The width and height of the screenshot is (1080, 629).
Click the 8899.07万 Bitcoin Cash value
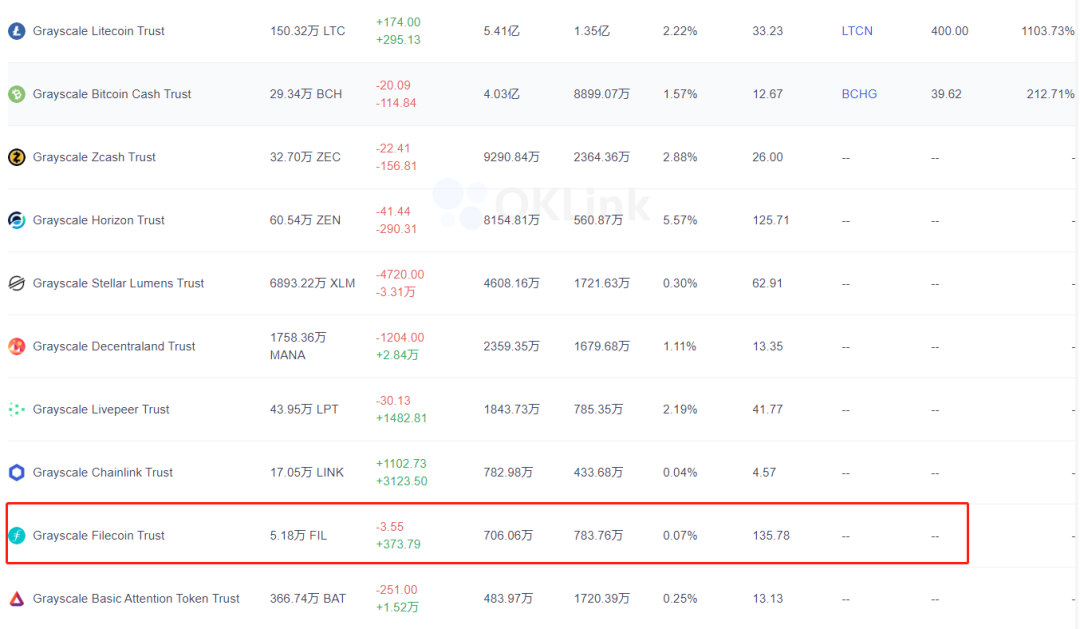(x=601, y=94)
